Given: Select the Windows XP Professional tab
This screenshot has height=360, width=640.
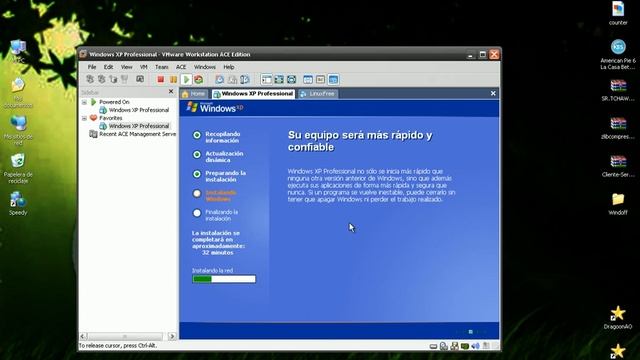Looking at the screenshot, I should click(x=253, y=94).
